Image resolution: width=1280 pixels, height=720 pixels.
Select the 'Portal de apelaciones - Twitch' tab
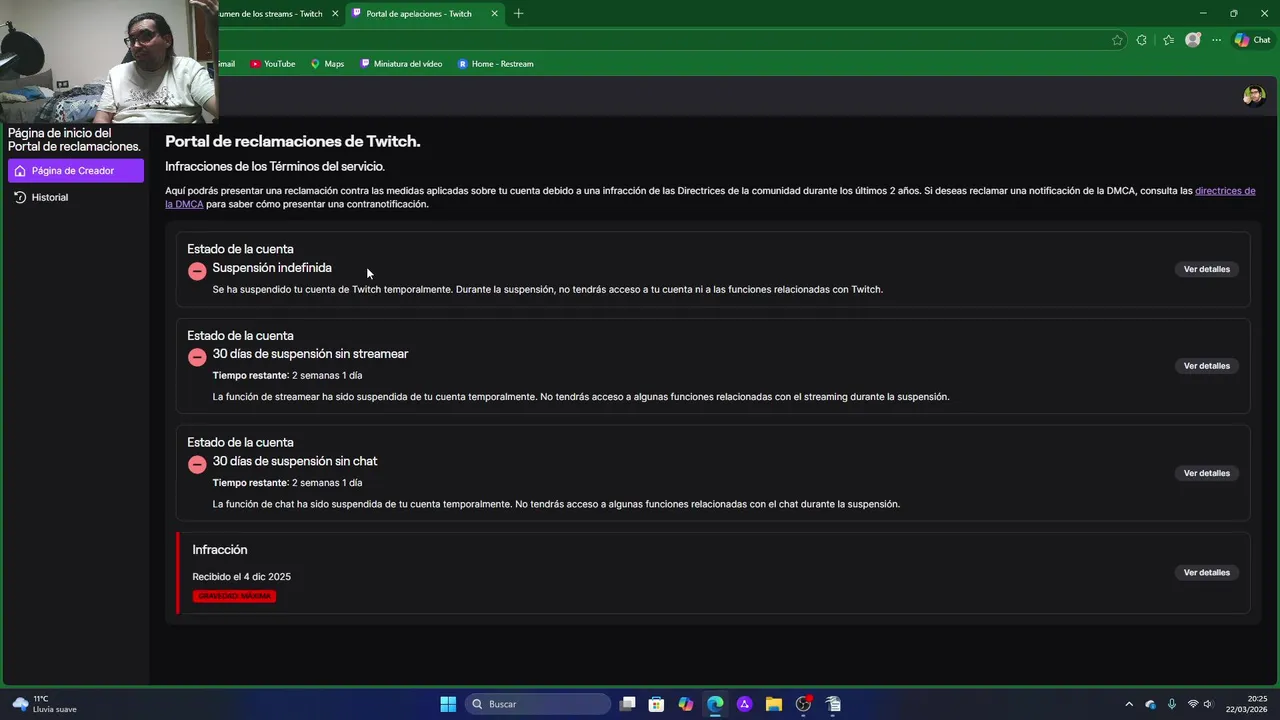tap(419, 14)
